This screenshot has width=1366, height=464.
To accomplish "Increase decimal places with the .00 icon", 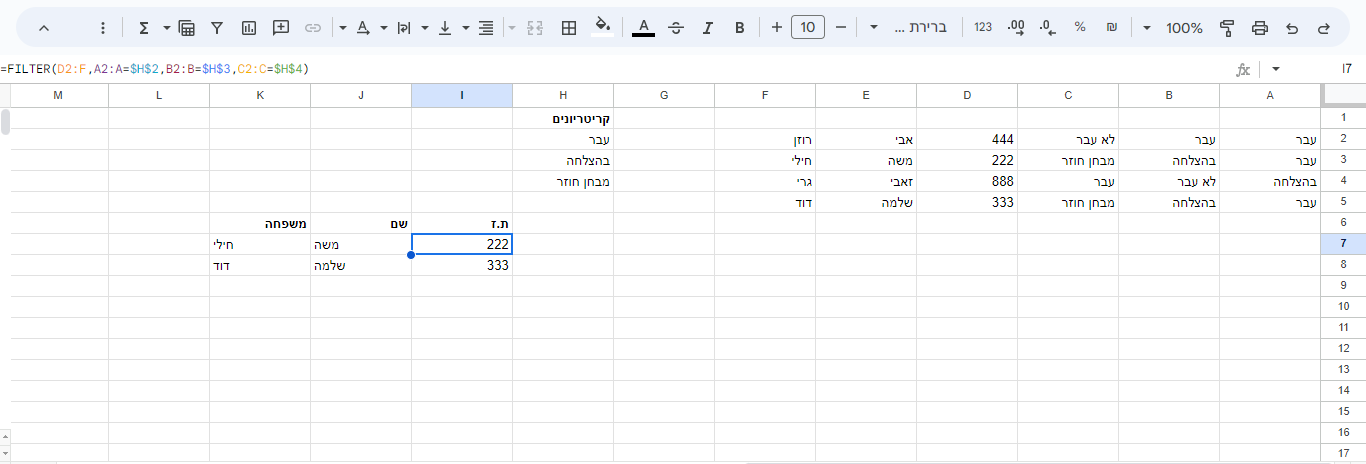I will pyautogui.click(x=1016, y=28).
